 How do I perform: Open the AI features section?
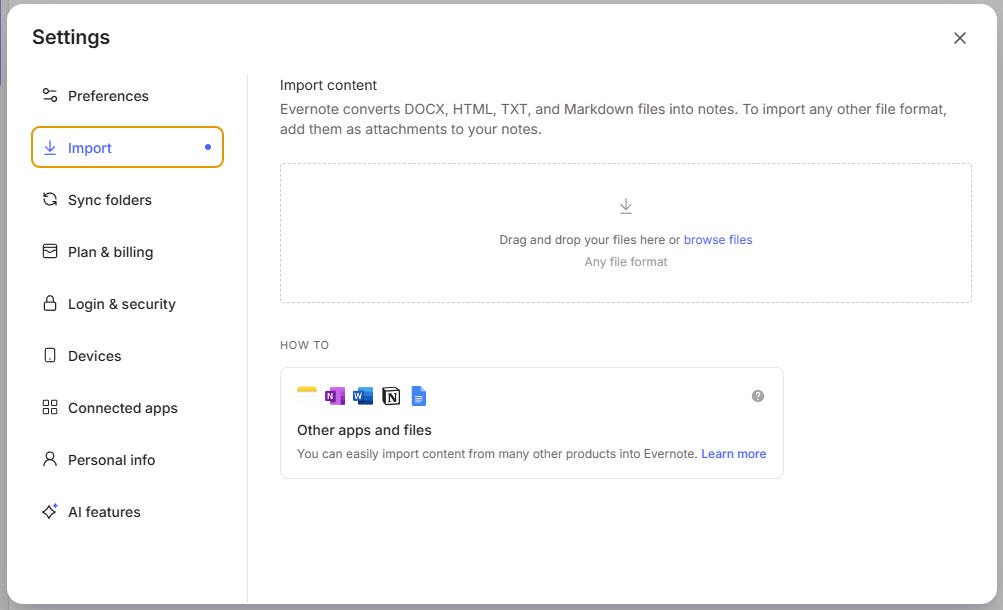(x=127, y=511)
